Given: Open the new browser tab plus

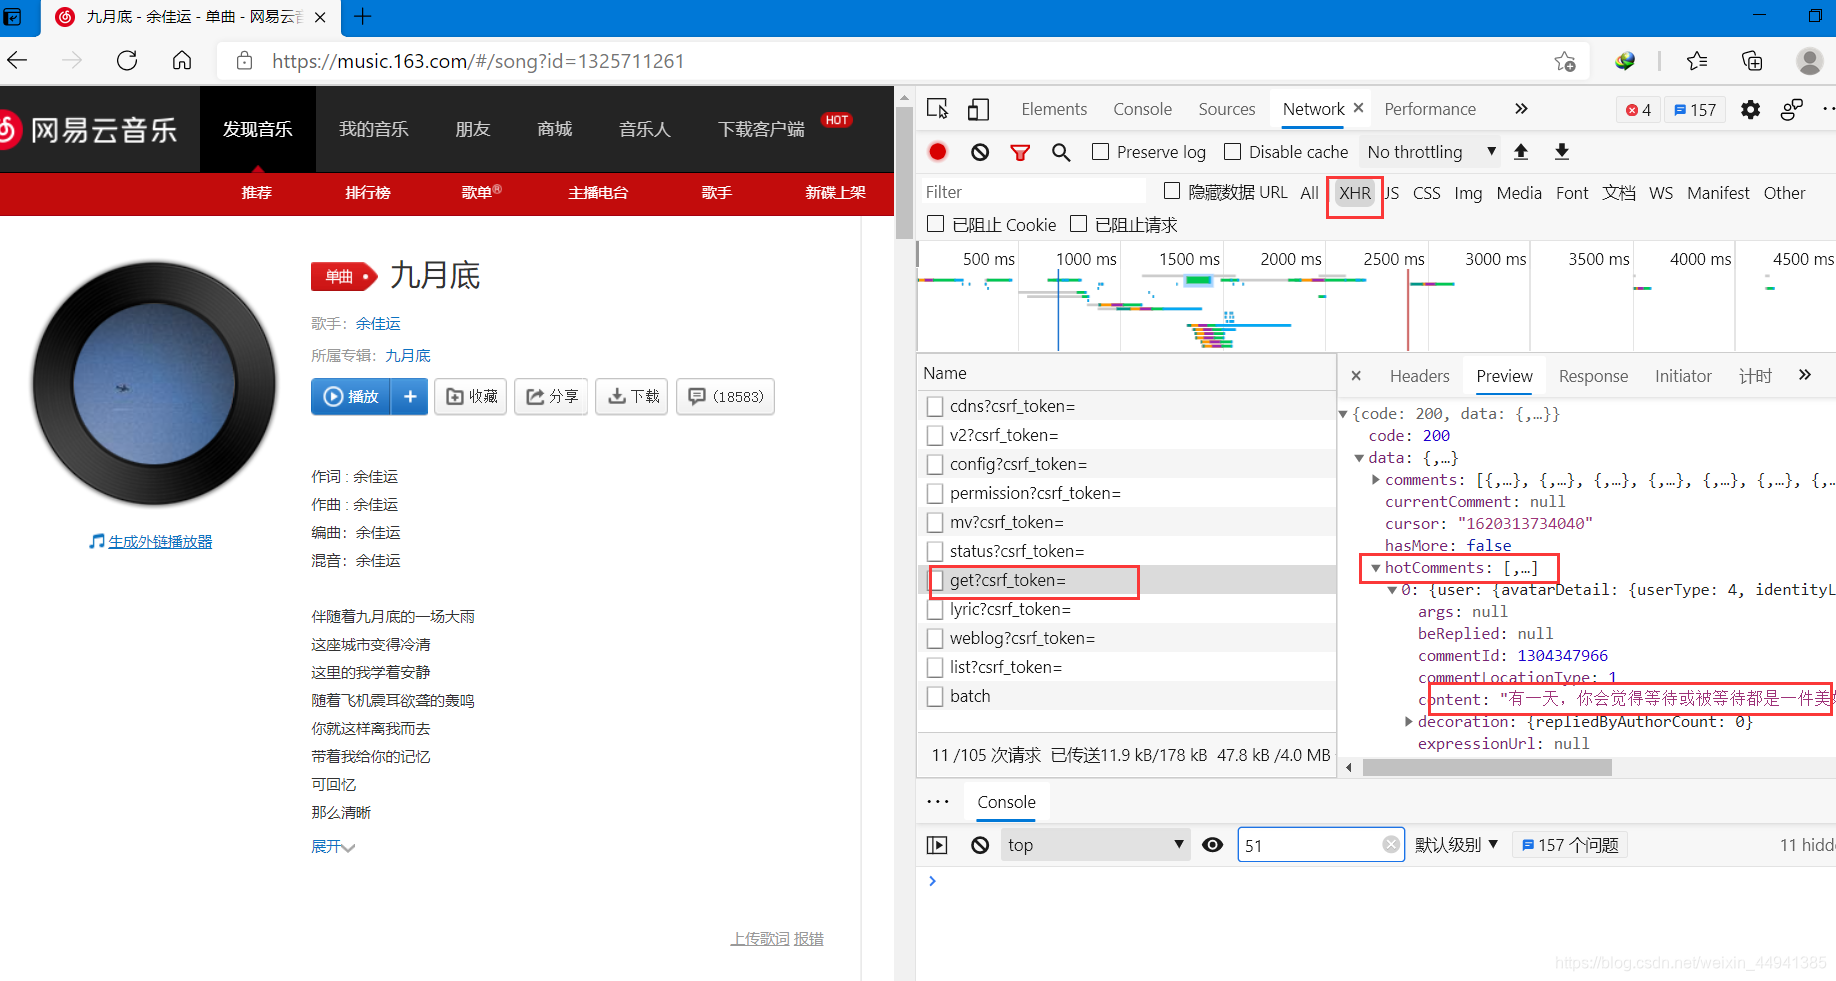Looking at the screenshot, I should pyautogui.click(x=362, y=17).
